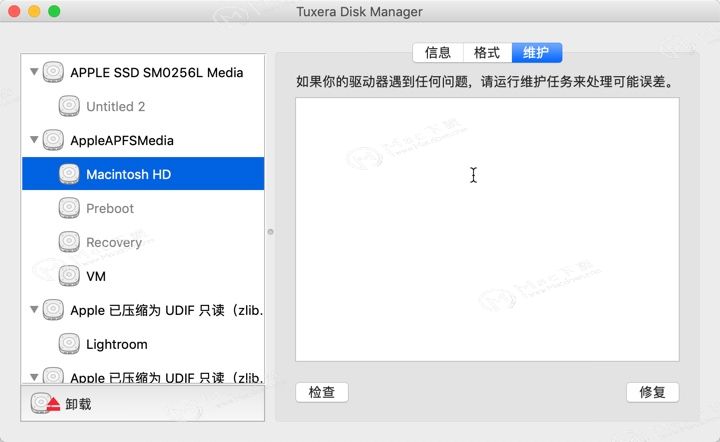Screen dimensions: 720x442
Task: Select the Preboot volume row
Action: [x=143, y=208]
